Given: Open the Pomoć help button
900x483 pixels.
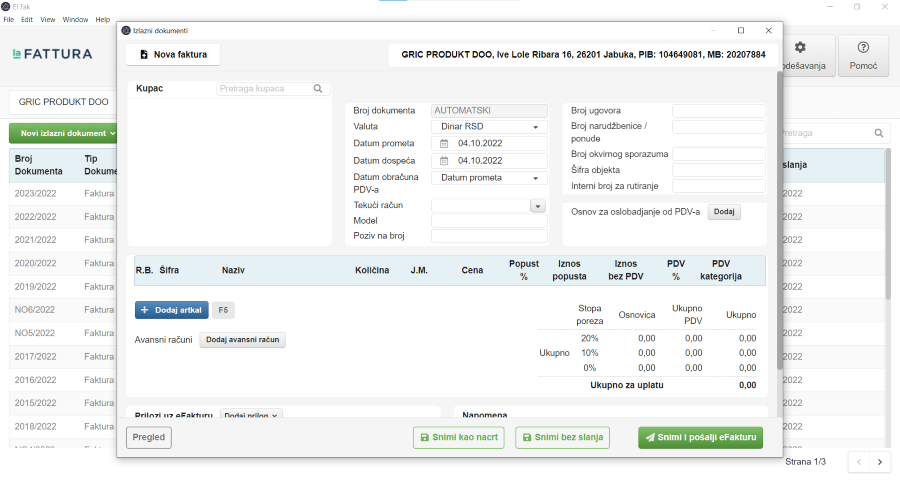Looking at the screenshot, I should 863,56.
